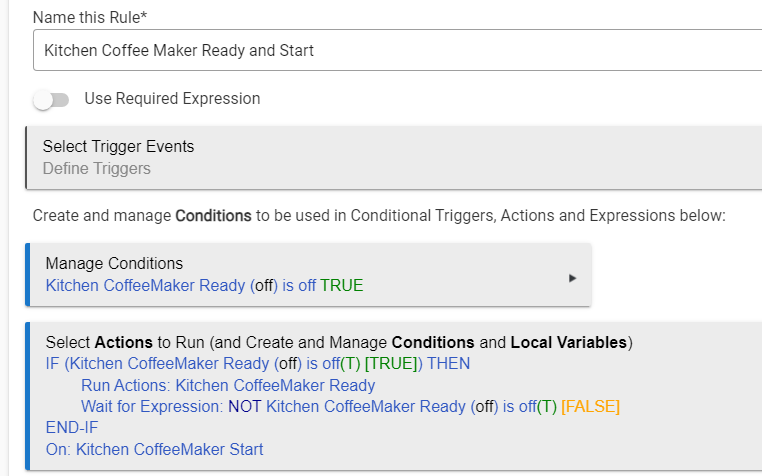Click the green [TRUE] result in the IF line
762x476 pixels.
(391, 364)
